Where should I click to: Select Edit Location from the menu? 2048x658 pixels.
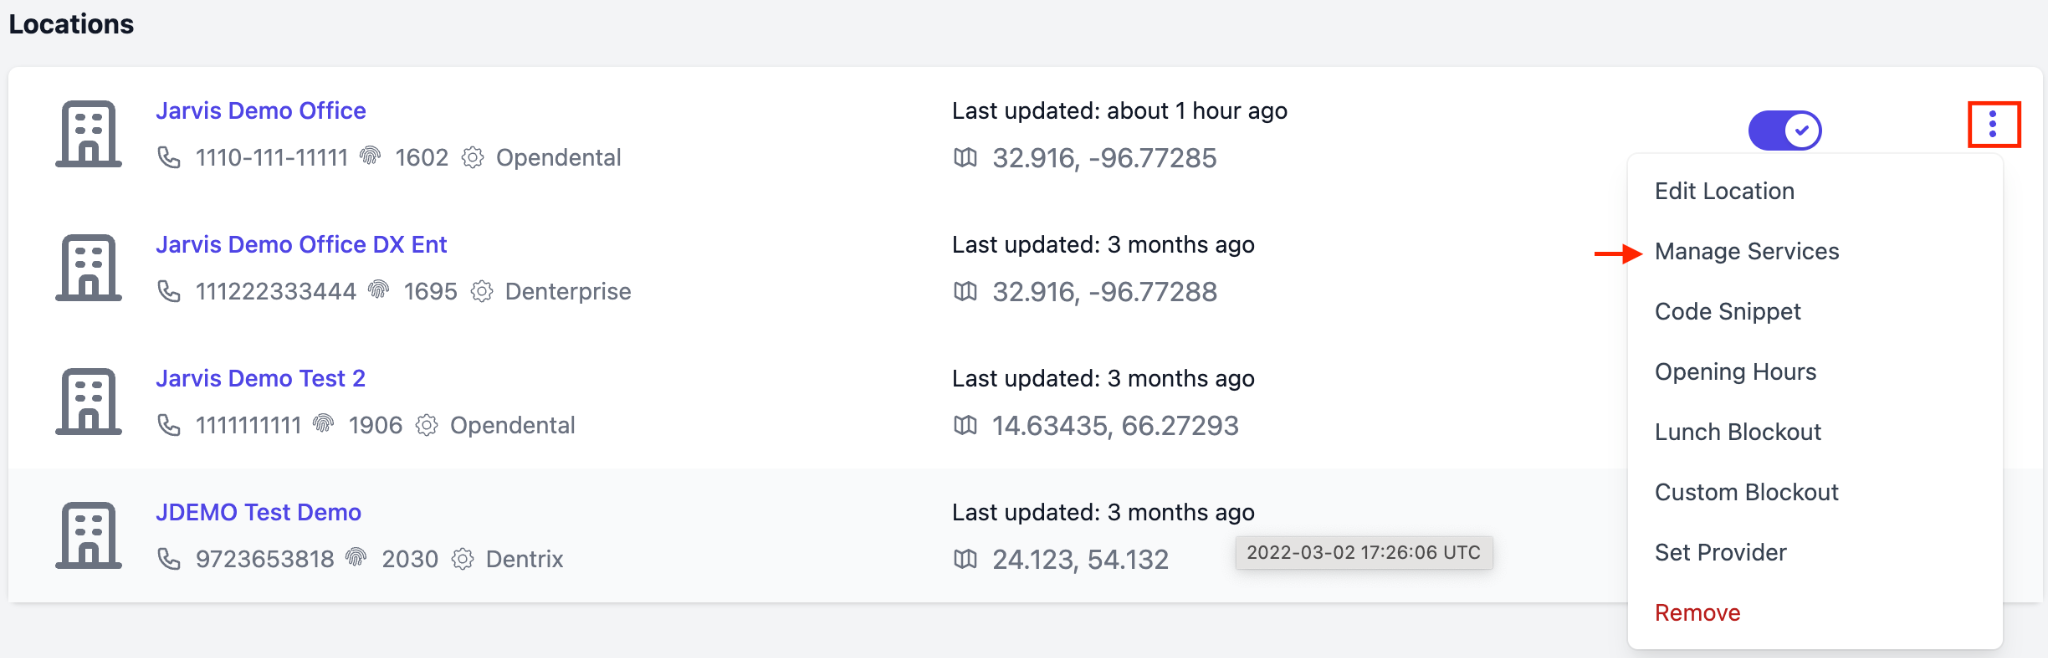1724,191
